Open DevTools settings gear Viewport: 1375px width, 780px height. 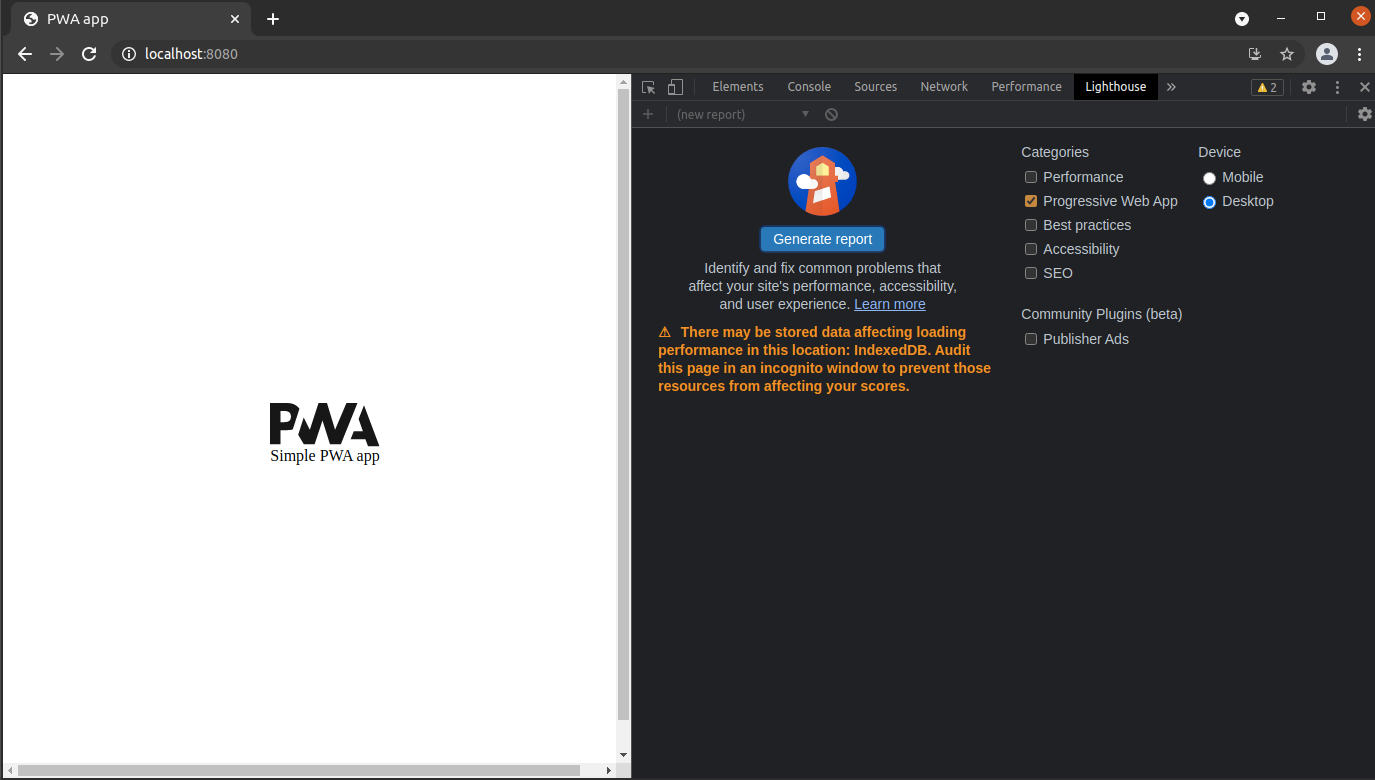1309,87
